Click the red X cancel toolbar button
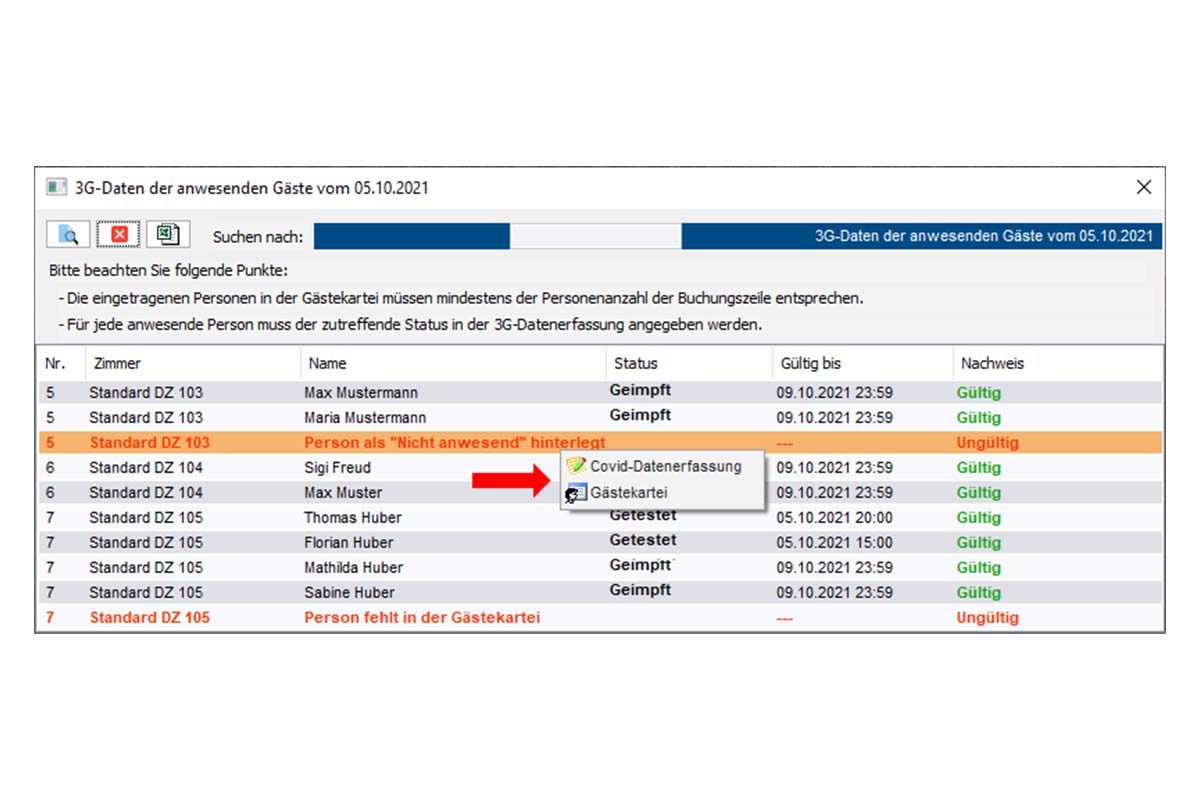 coord(118,235)
